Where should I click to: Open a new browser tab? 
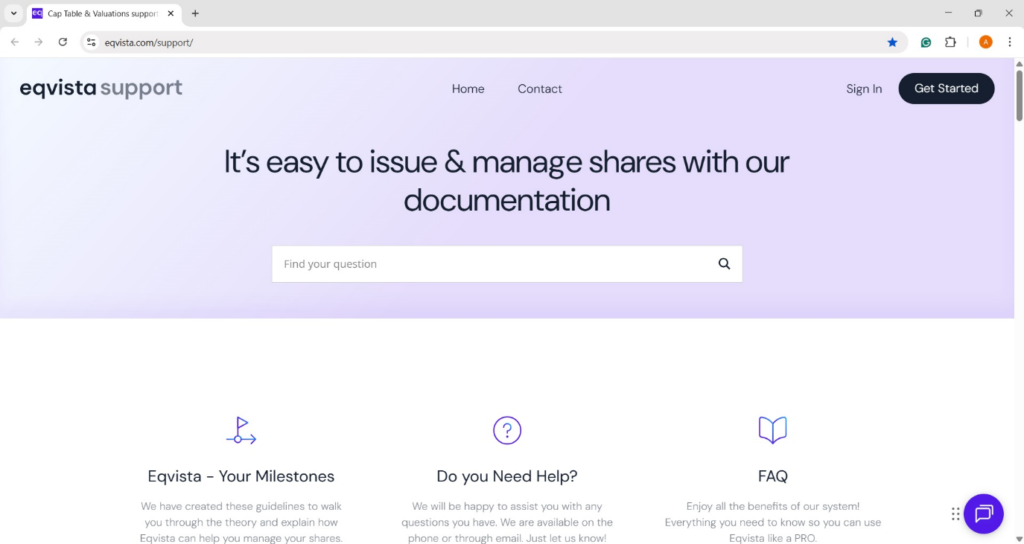click(195, 13)
